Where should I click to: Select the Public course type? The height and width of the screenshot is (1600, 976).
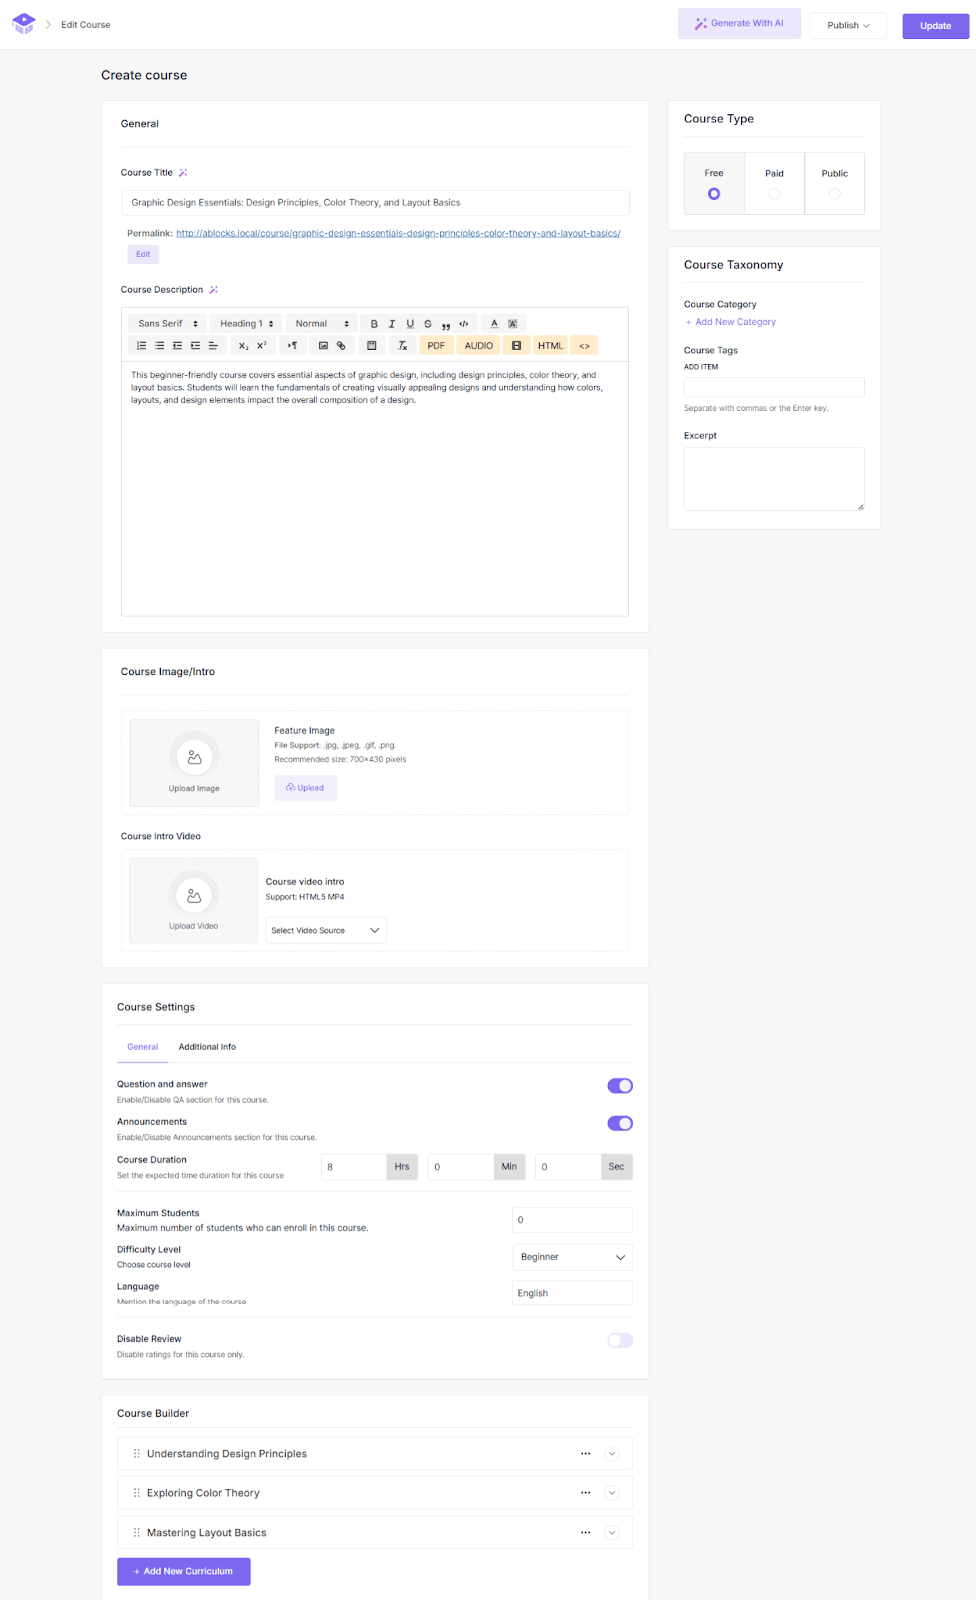click(x=835, y=184)
